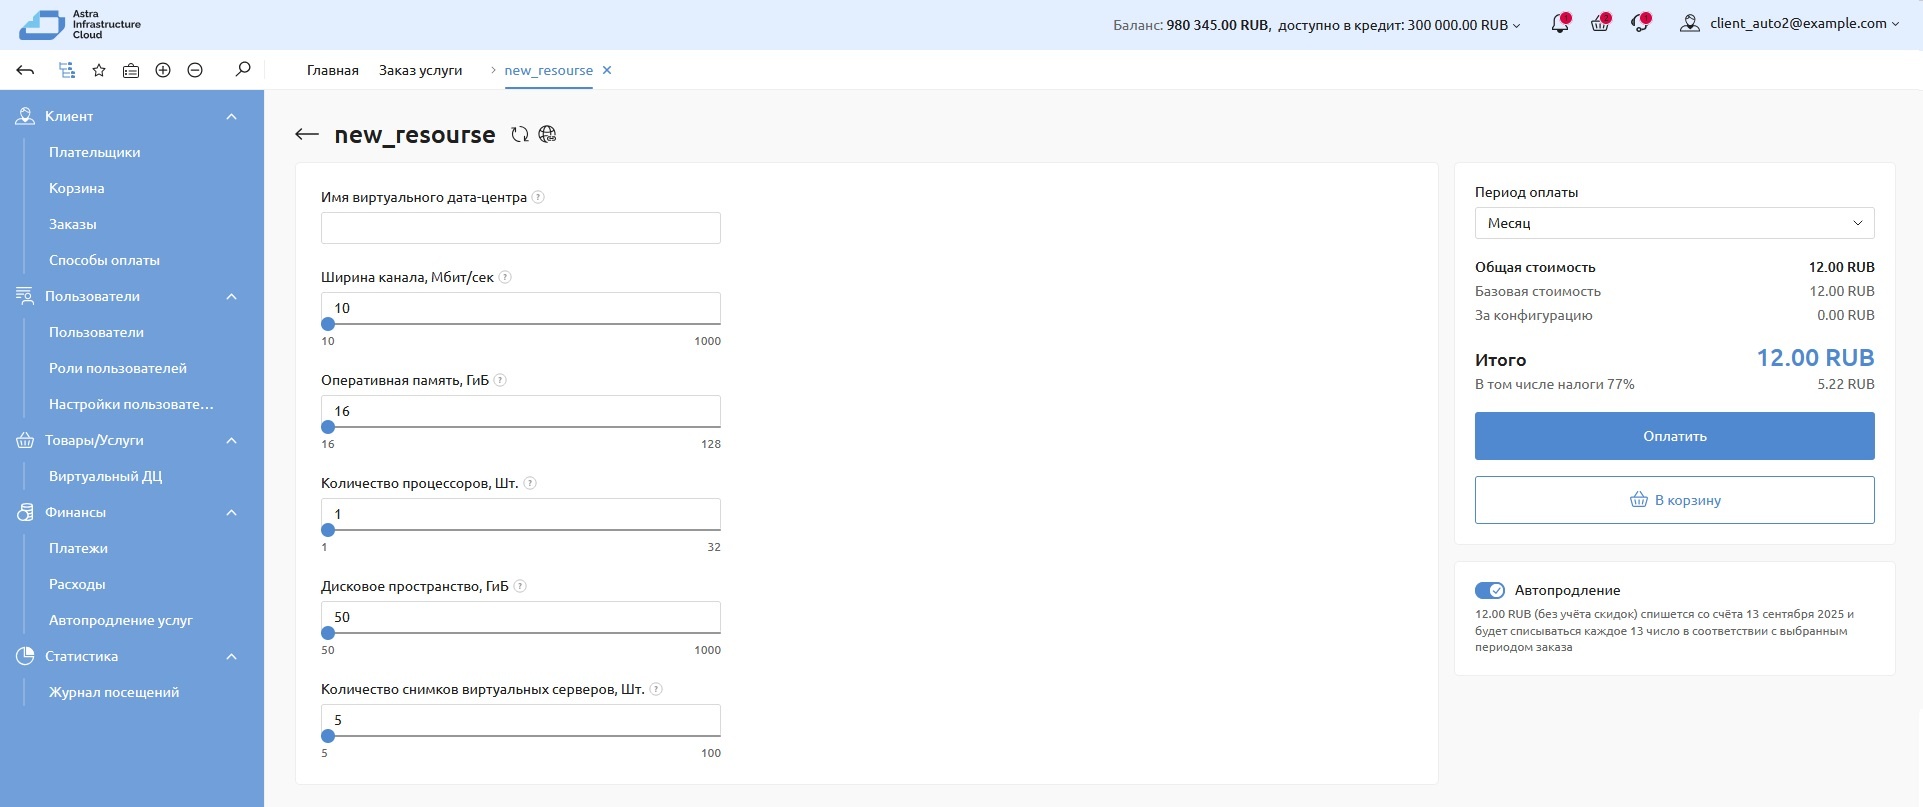Screen dimensions: 1923x807
Task: Click the Оперативная память slider handle
Action: pos(328,427)
